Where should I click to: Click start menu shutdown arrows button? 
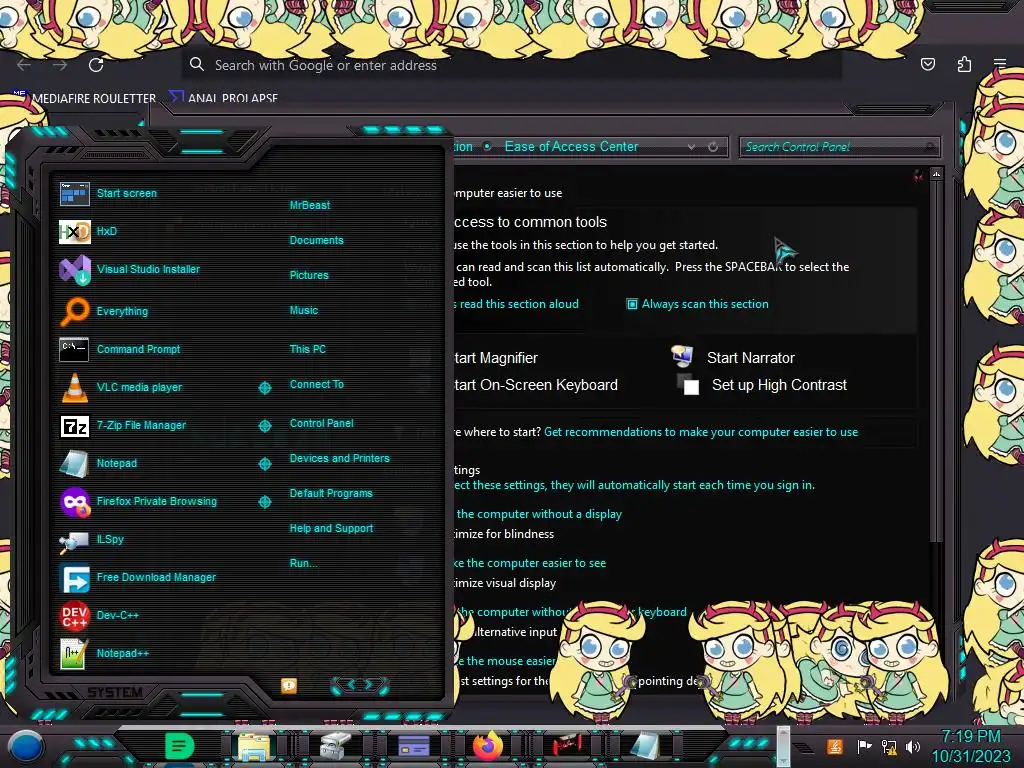pos(360,684)
